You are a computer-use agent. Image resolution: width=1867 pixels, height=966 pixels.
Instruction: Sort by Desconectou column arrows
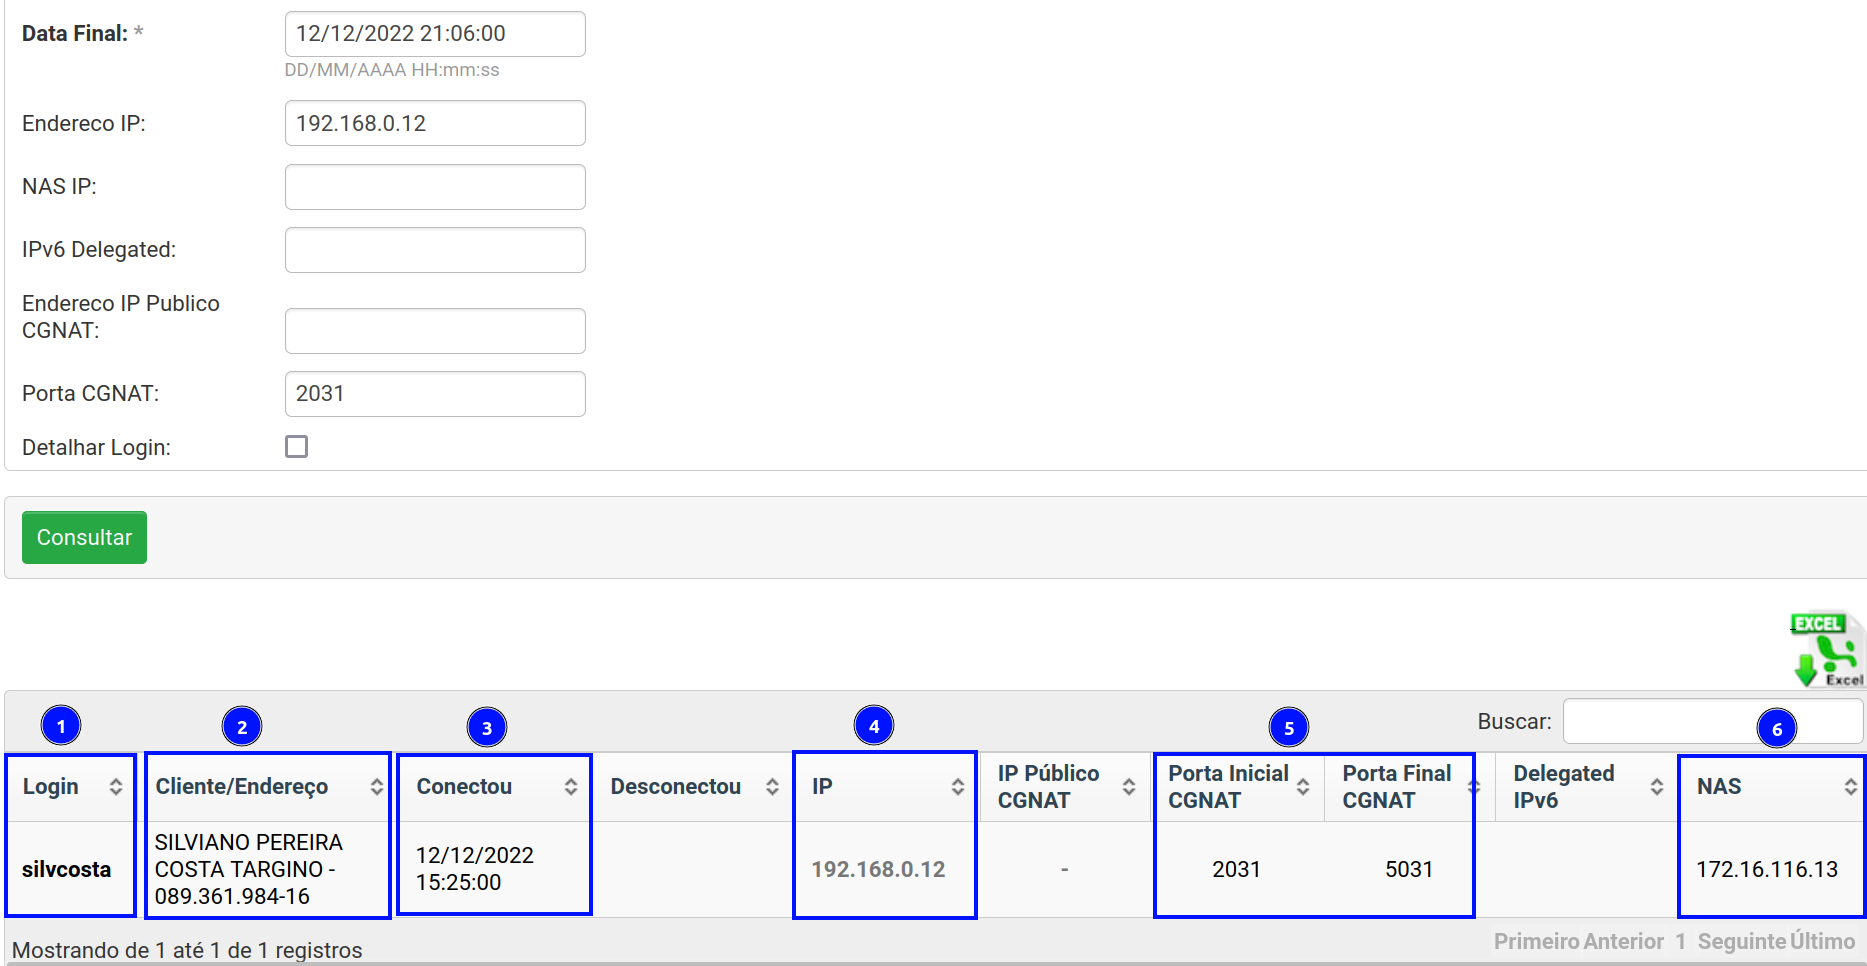tap(771, 787)
